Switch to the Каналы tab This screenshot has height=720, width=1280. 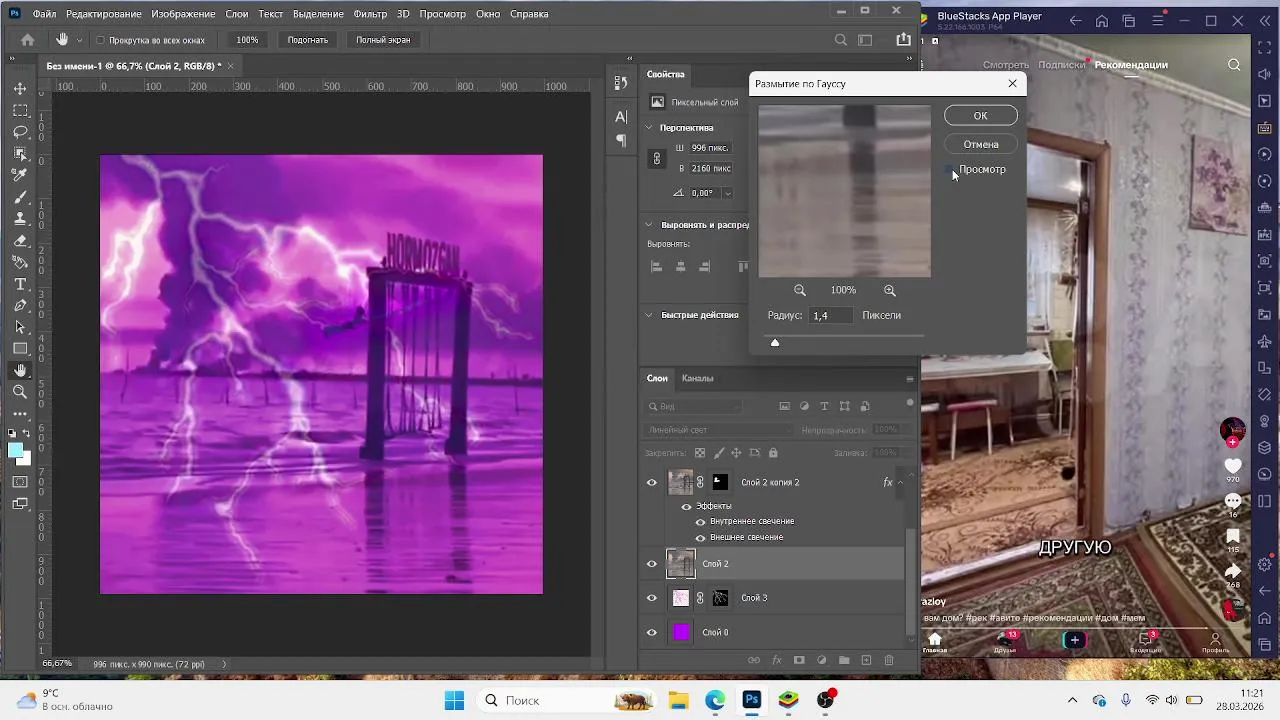[x=697, y=378]
